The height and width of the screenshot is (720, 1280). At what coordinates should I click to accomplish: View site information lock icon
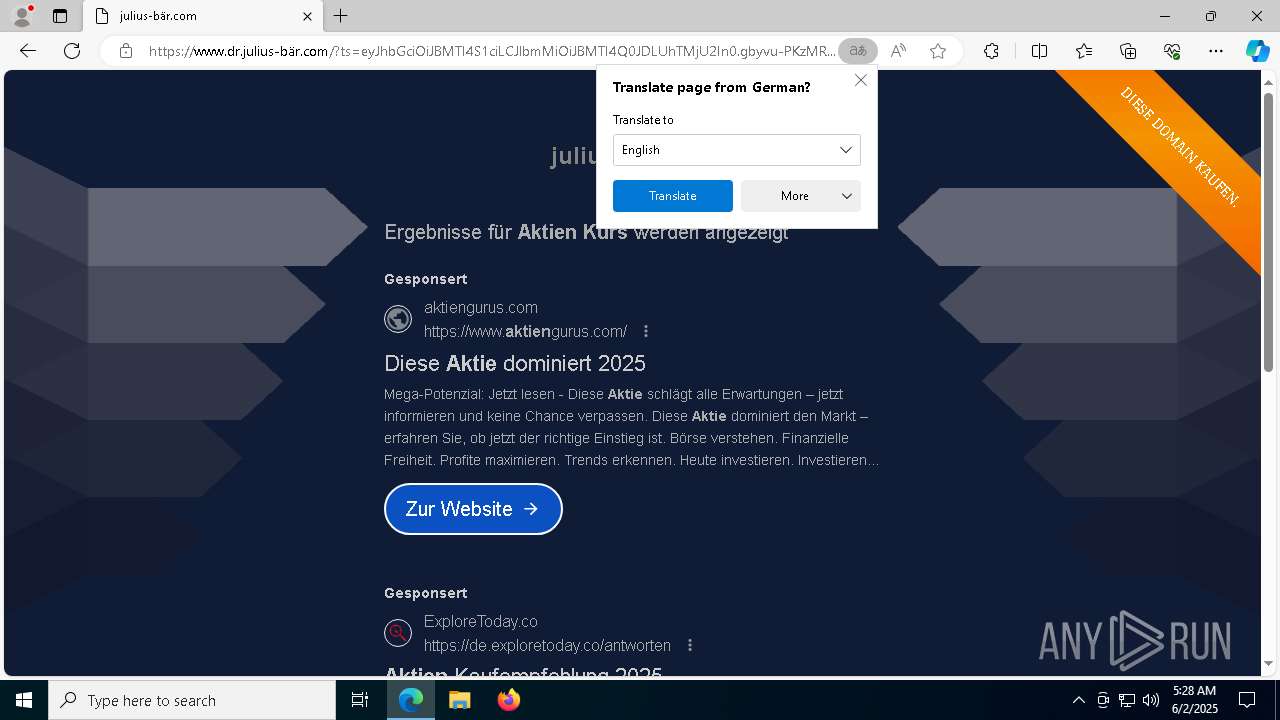click(x=126, y=51)
